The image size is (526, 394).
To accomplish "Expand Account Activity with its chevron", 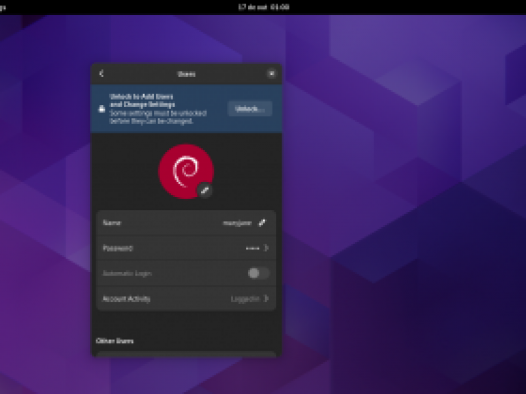I will coord(266,298).
